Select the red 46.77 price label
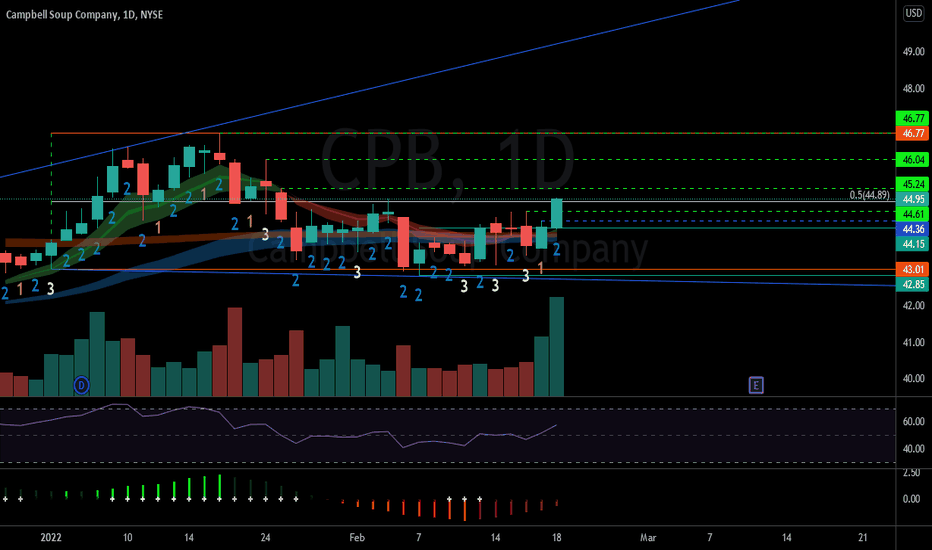Screen dimensions: 932x550 point(912,133)
